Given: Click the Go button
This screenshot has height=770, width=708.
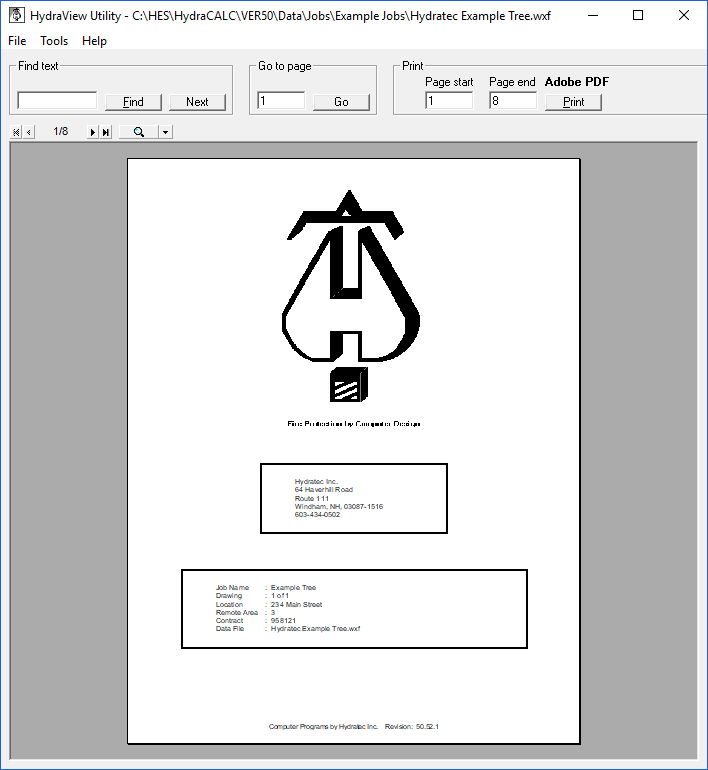Looking at the screenshot, I should pyautogui.click(x=341, y=102).
